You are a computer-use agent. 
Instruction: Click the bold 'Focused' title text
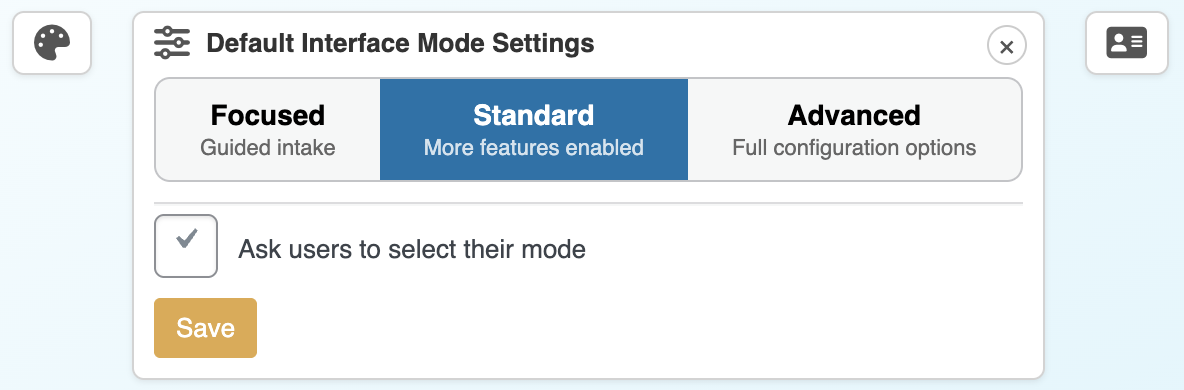click(267, 116)
